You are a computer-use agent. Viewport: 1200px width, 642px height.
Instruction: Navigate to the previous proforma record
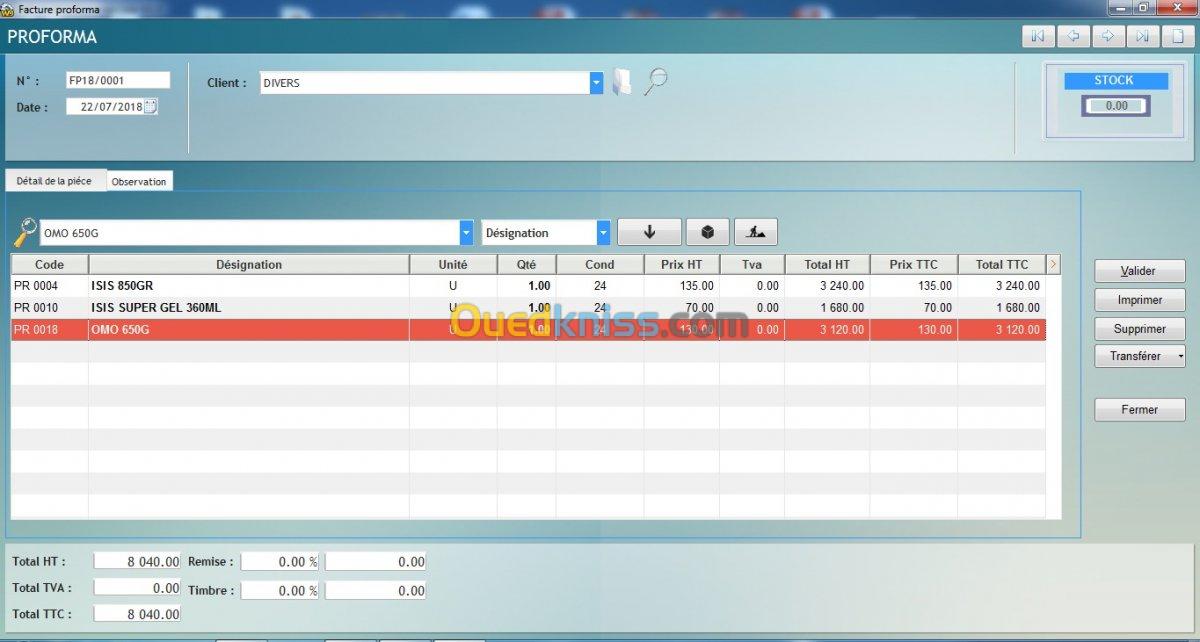pos(1073,36)
